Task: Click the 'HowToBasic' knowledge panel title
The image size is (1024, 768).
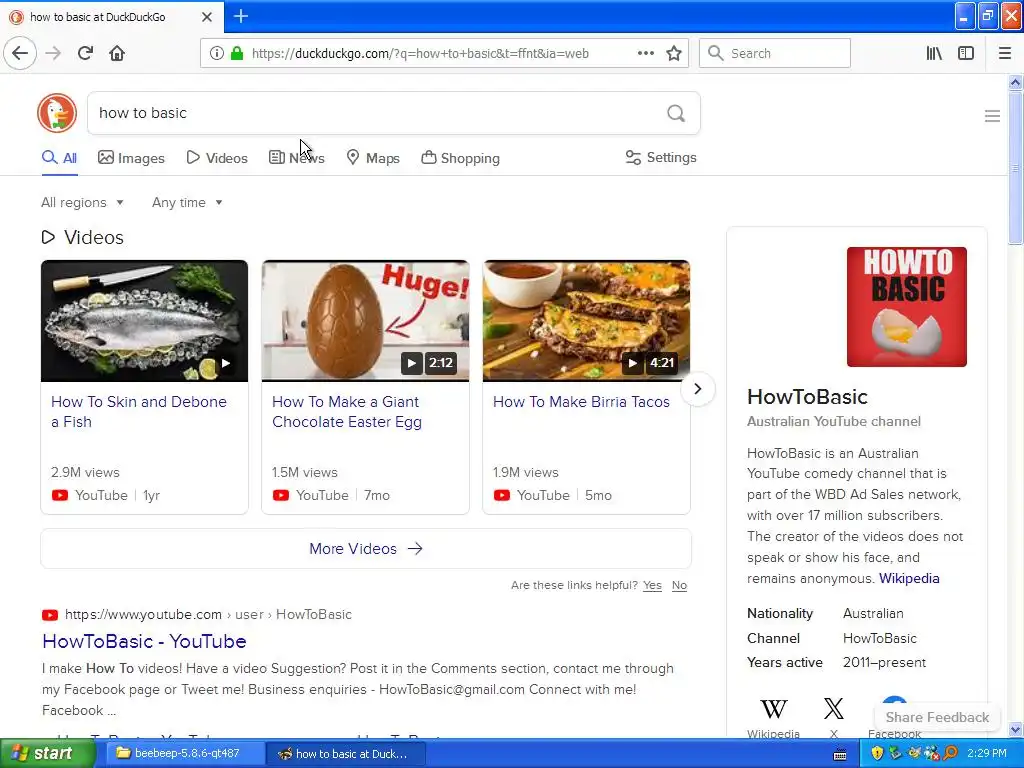Action: [807, 396]
